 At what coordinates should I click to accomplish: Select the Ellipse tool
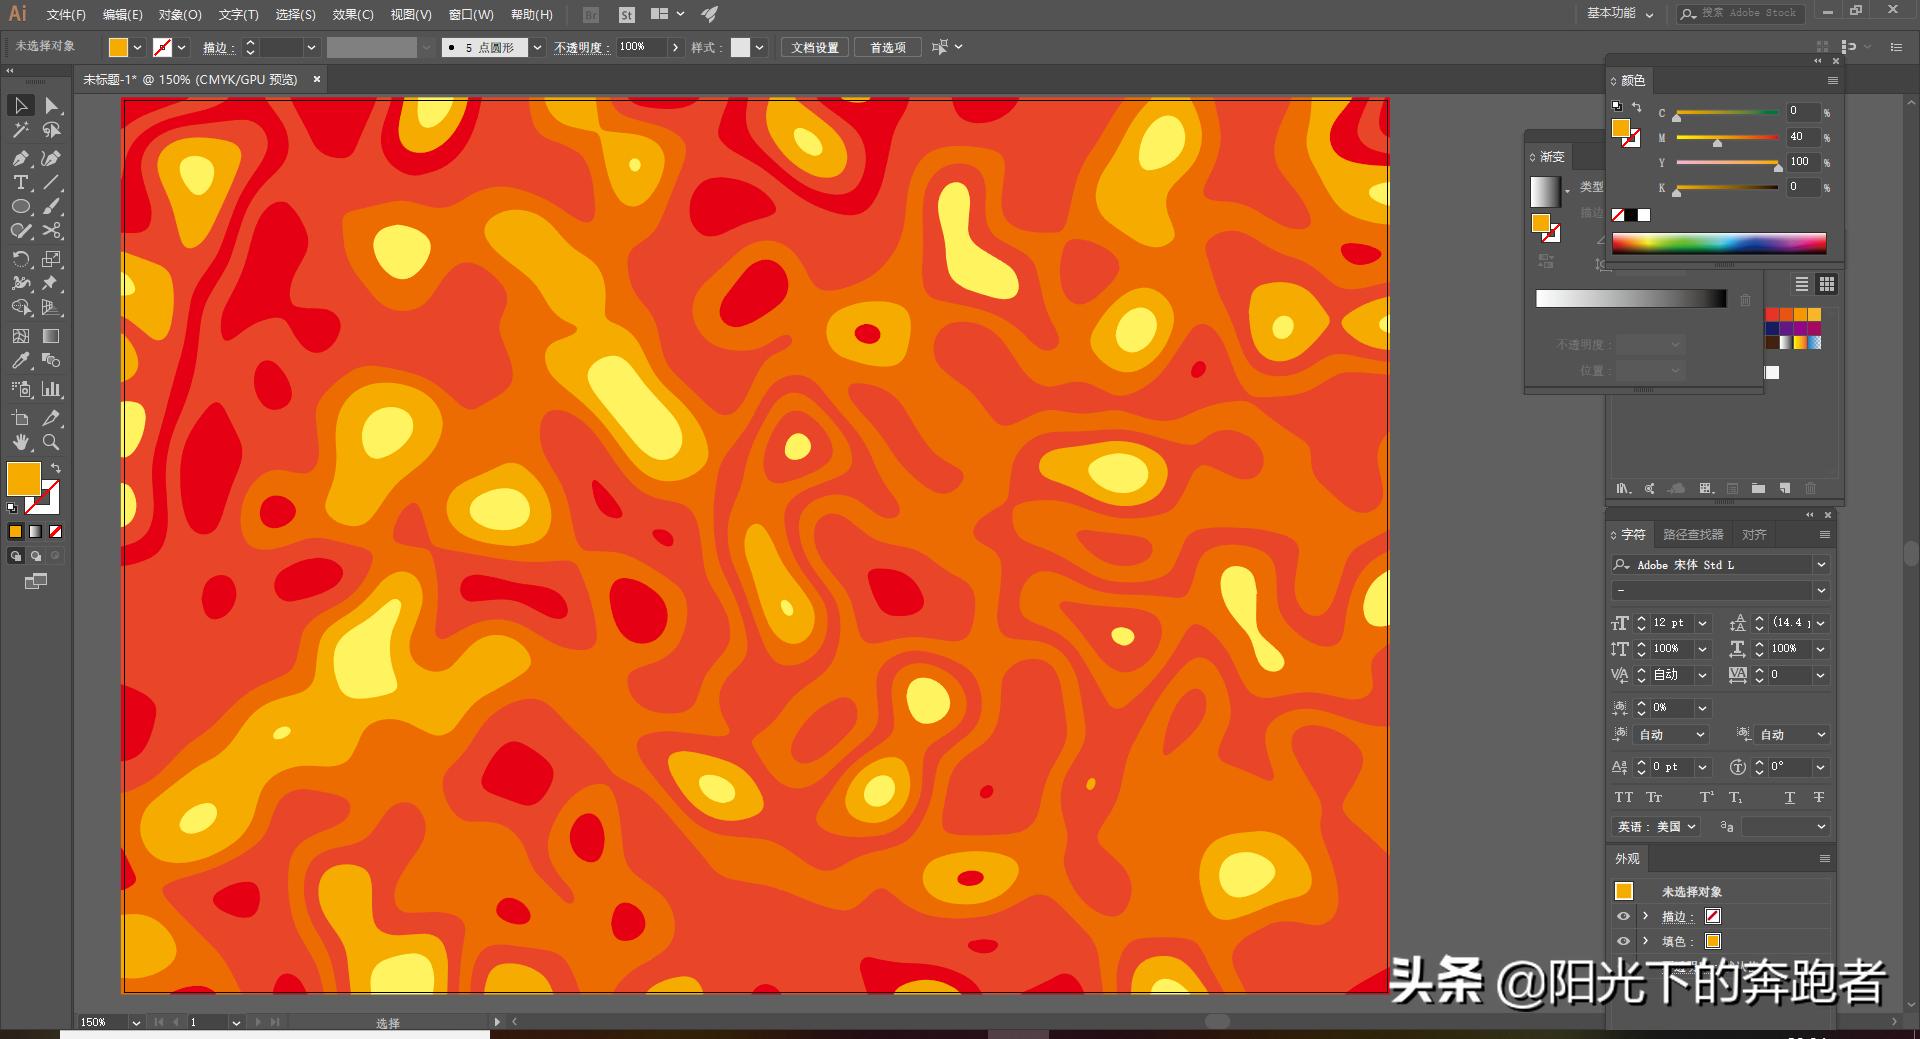tap(20, 206)
